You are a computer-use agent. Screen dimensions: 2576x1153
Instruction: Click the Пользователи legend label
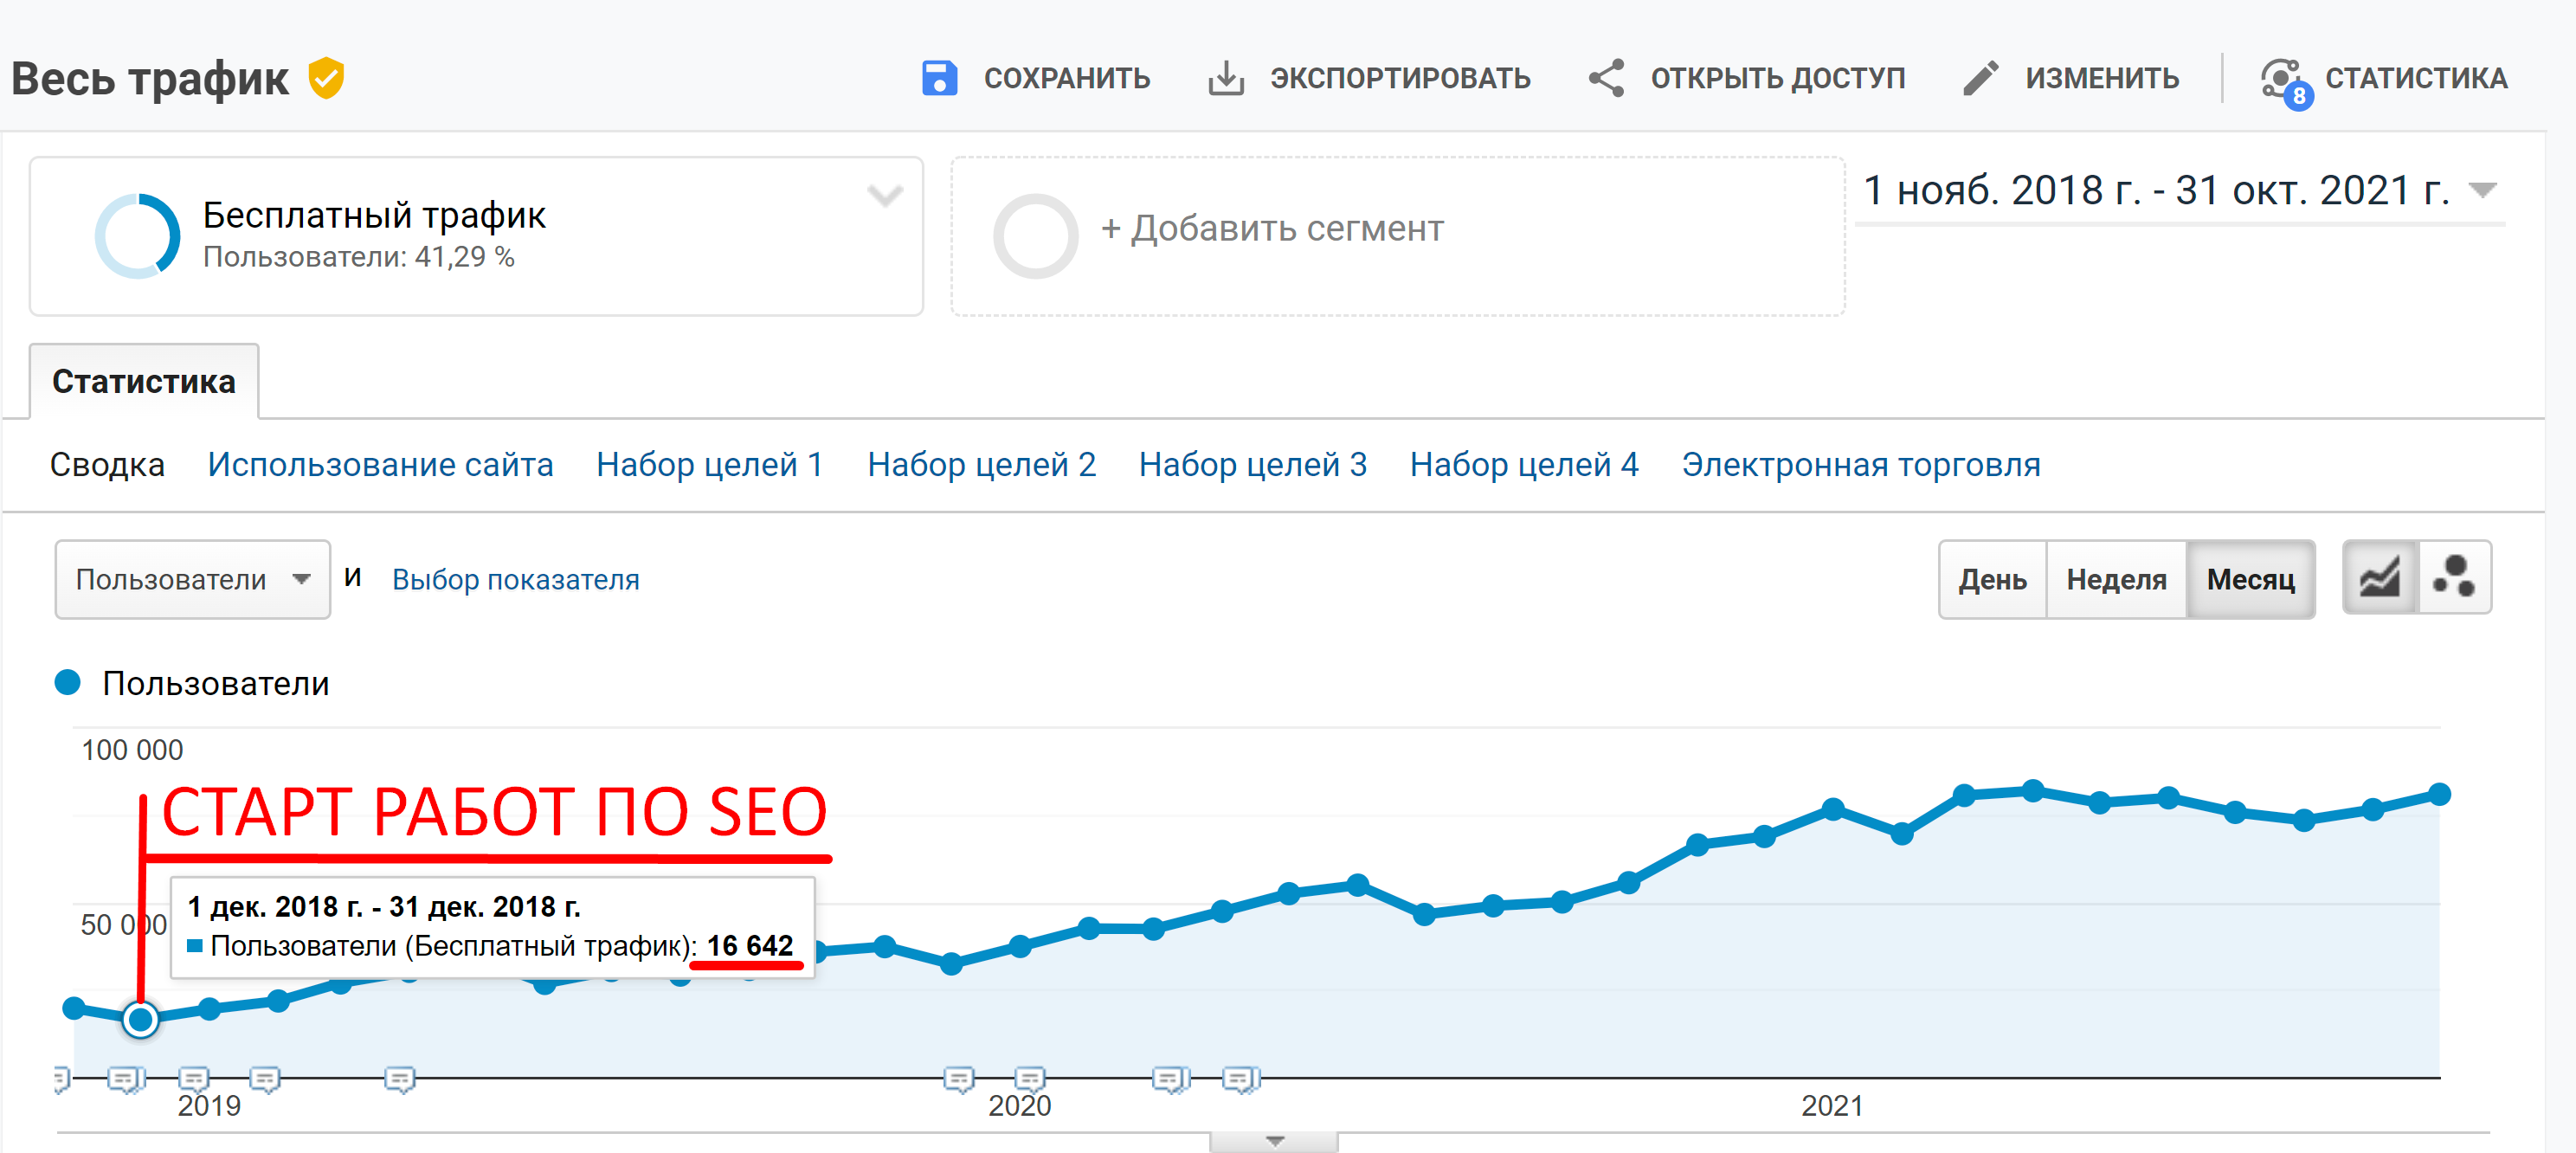coord(215,684)
